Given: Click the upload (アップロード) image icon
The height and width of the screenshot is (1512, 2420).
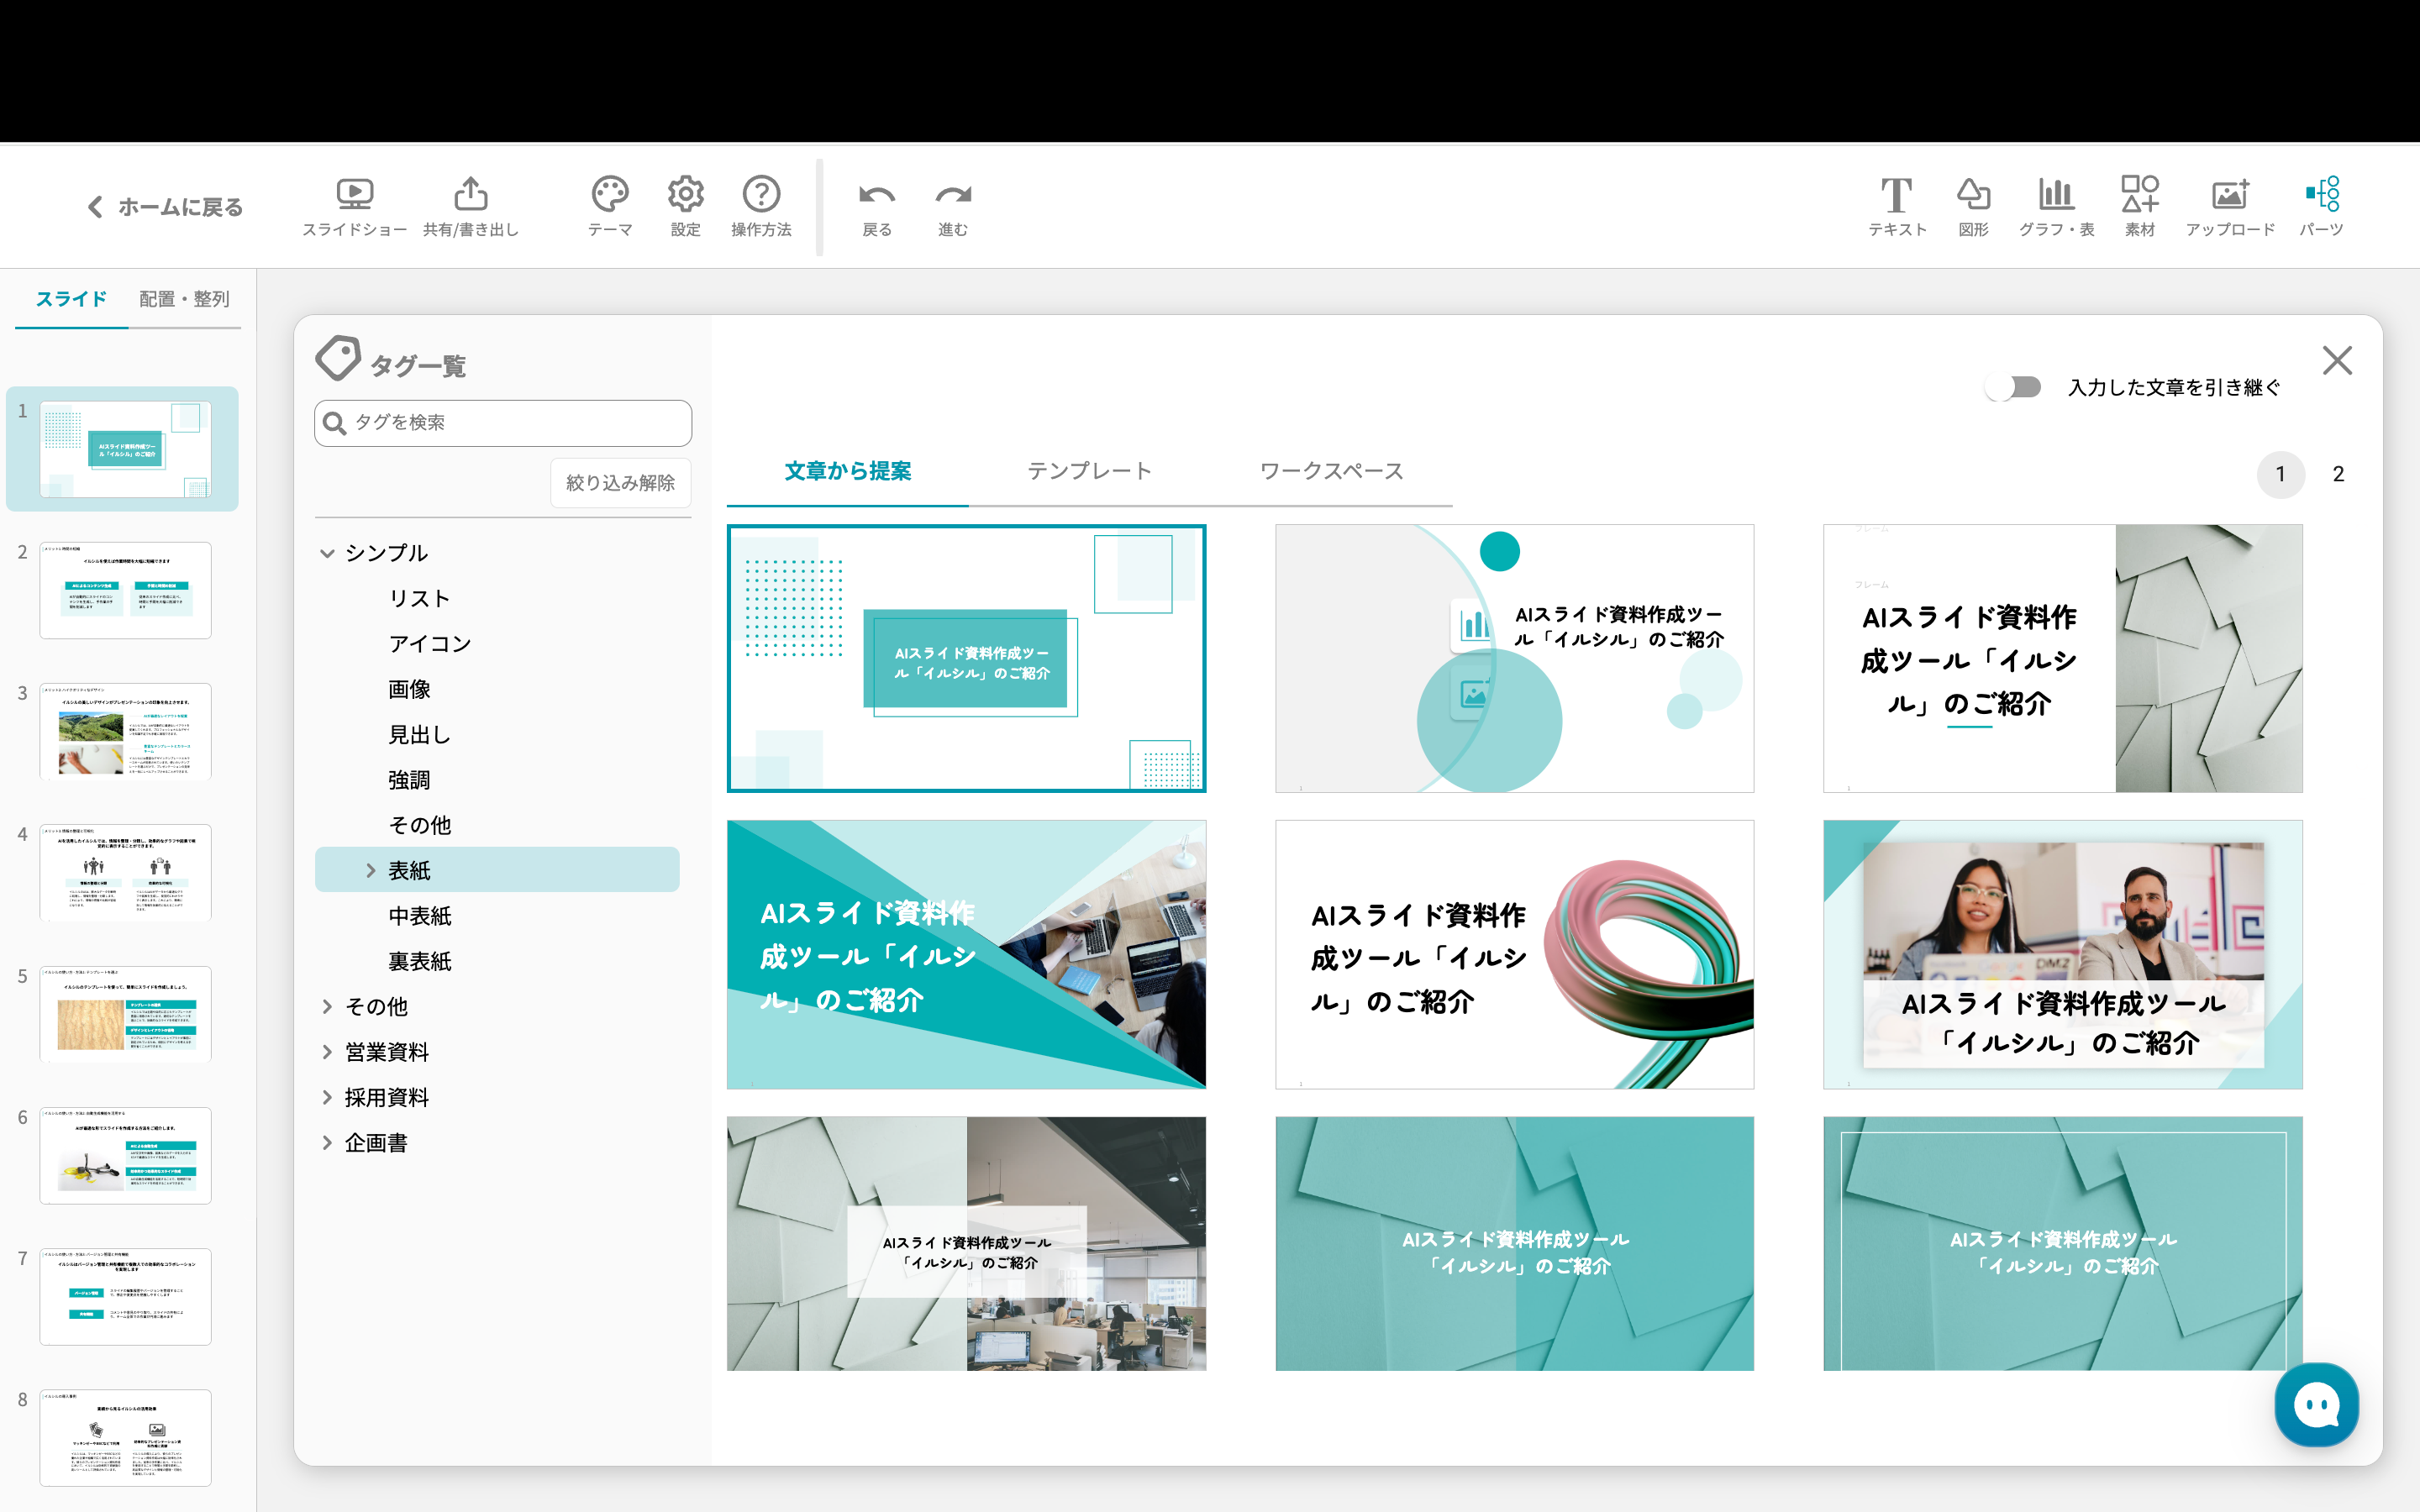Looking at the screenshot, I should (x=2229, y=194).
